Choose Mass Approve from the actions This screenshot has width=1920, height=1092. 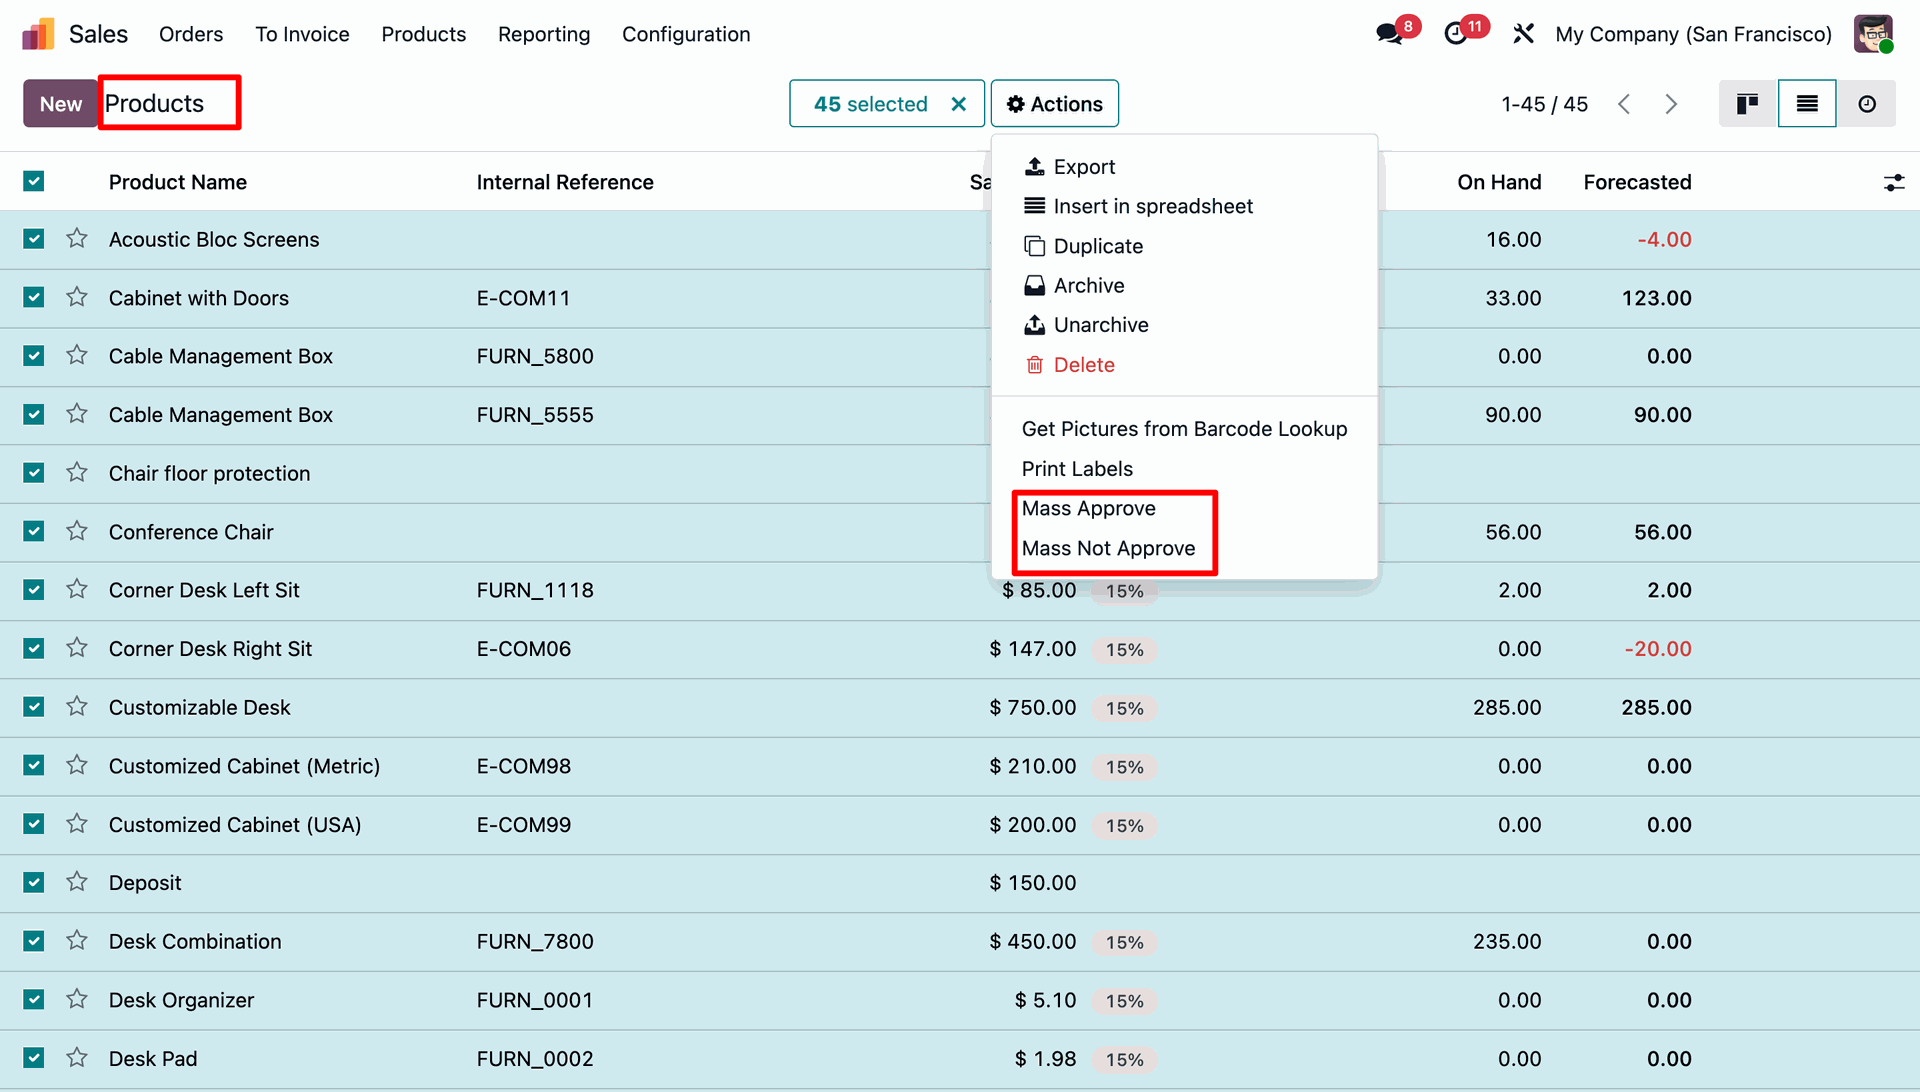(1088, 508)
